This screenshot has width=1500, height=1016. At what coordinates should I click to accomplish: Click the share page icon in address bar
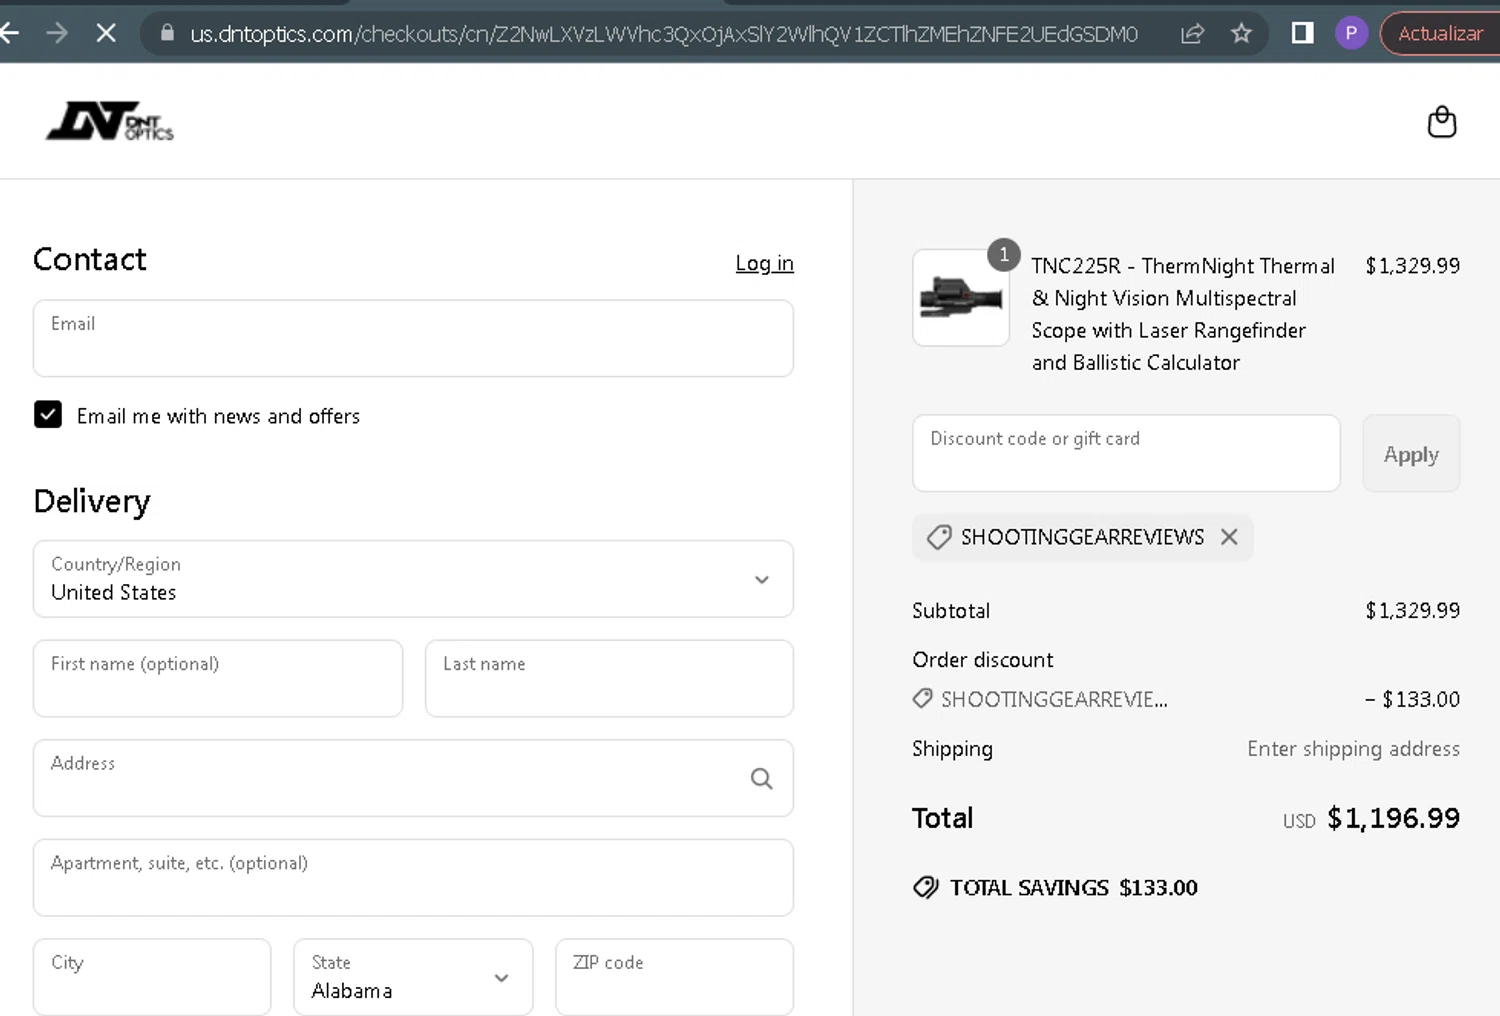click(1192, 33)
